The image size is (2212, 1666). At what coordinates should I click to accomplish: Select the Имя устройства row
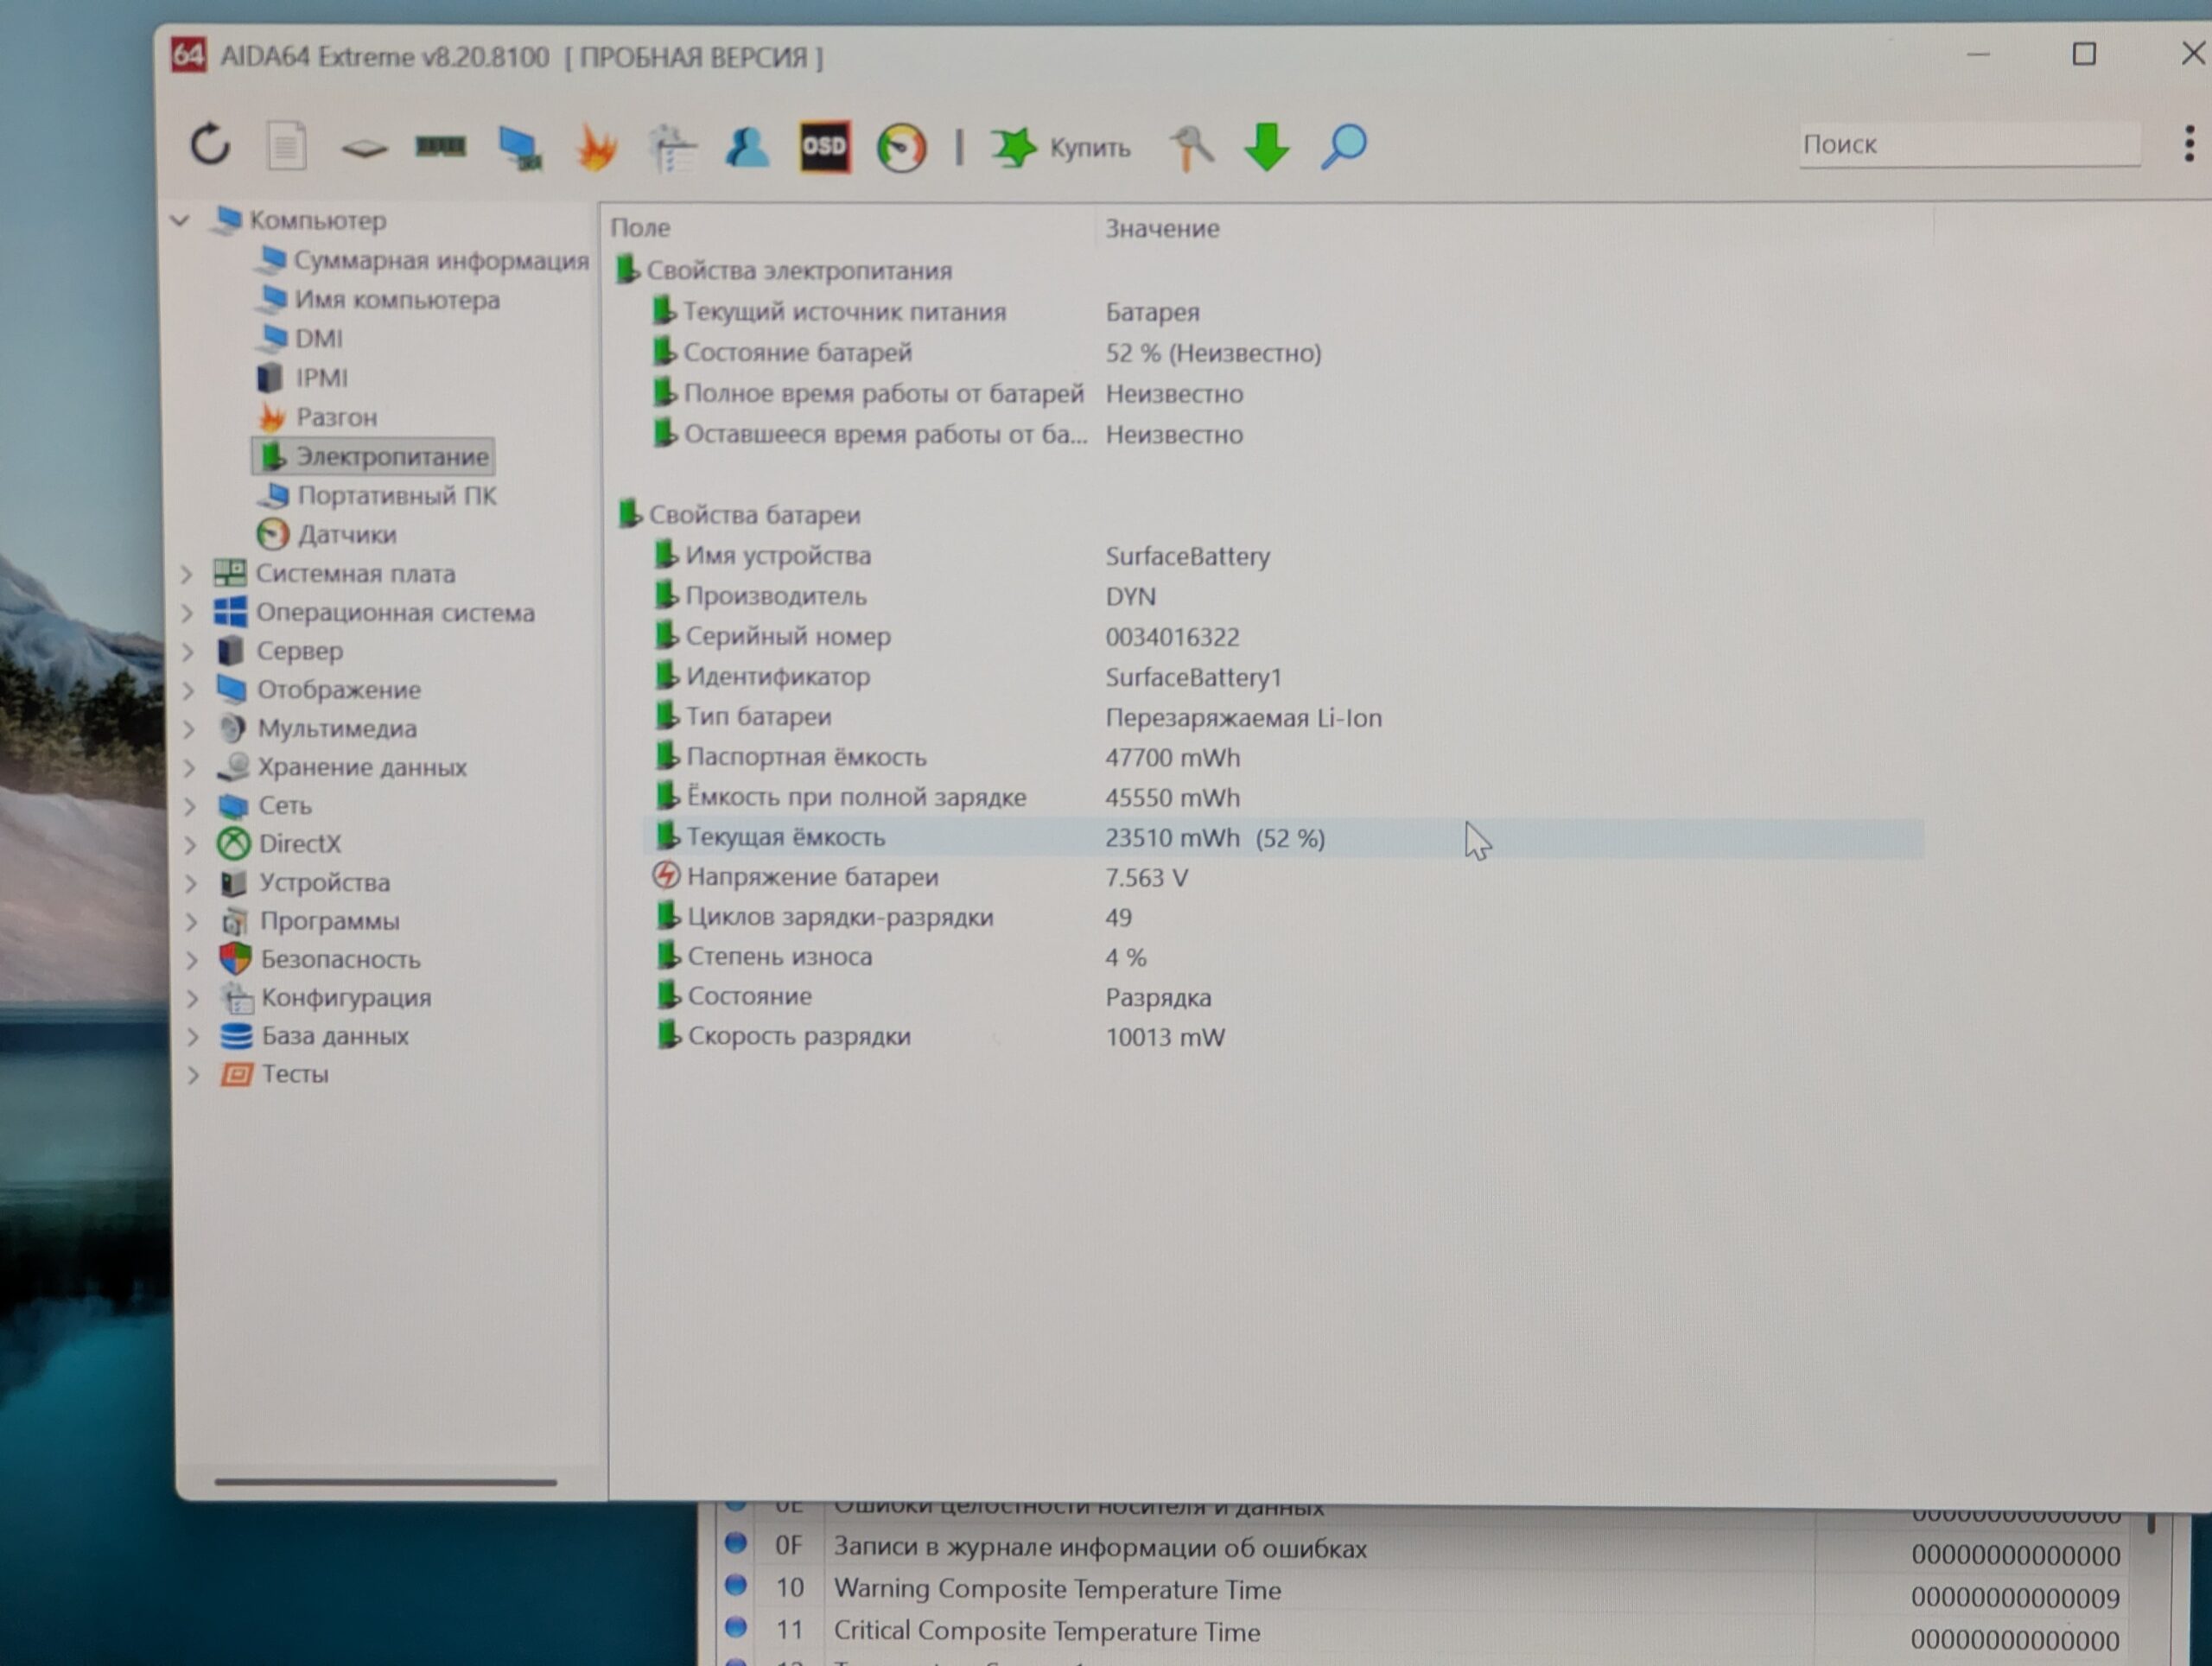tap(1283, 556)
